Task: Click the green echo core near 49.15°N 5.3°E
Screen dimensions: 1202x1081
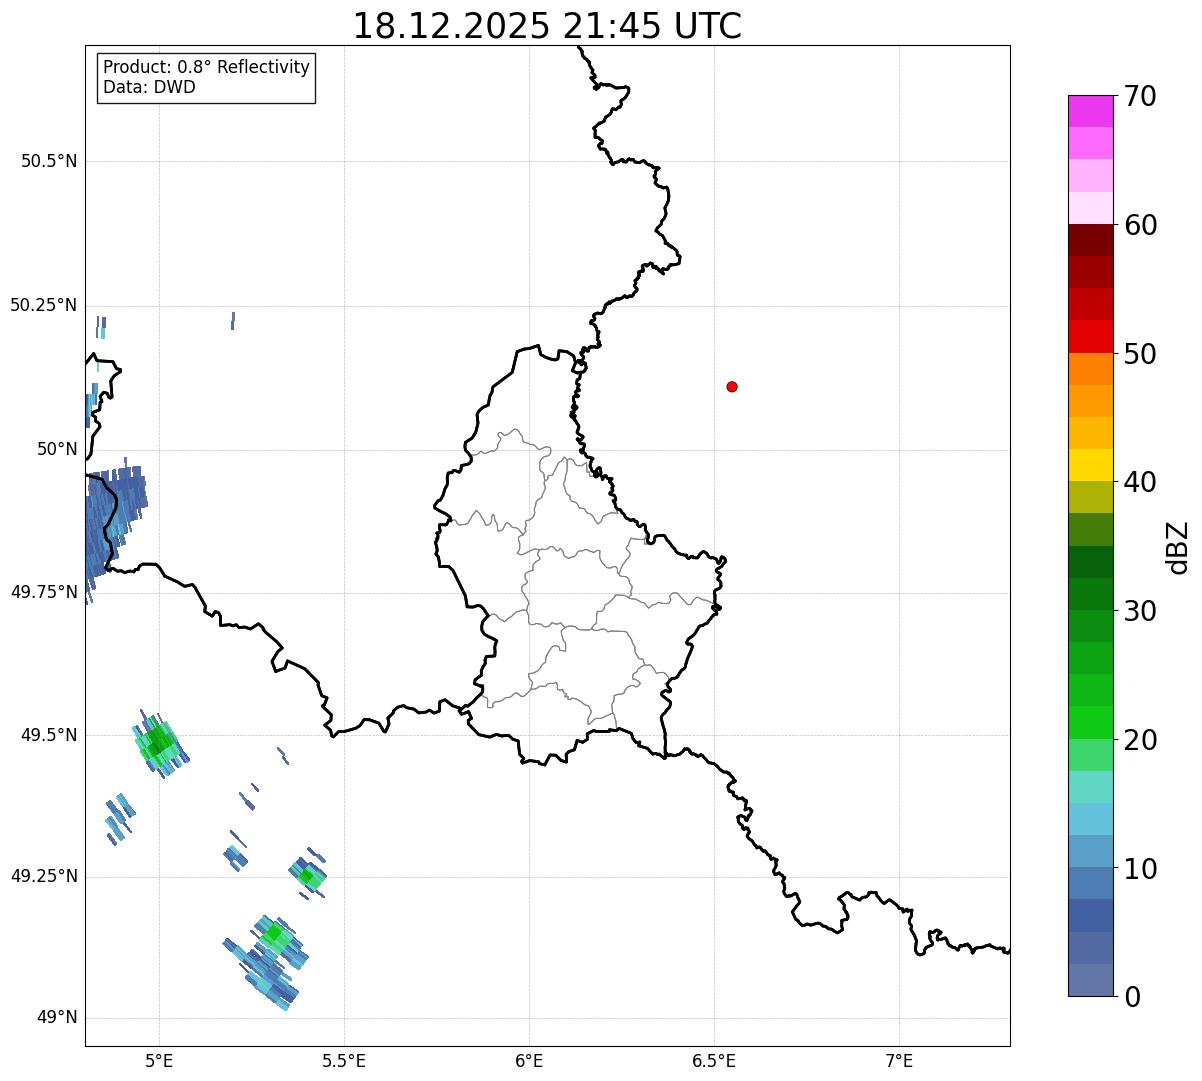Action: 274,934
